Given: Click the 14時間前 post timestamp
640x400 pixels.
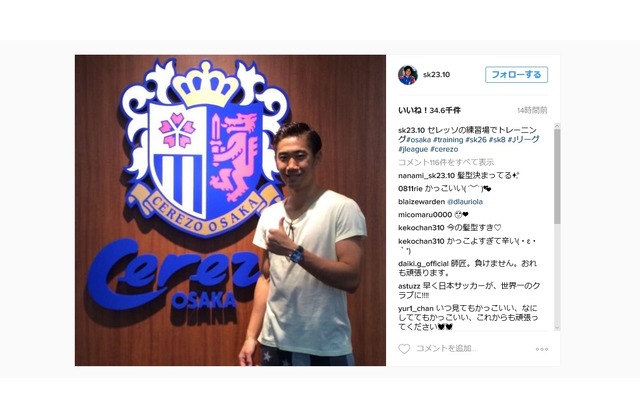Looking at the screenshot, I should [x=532, y=110].
